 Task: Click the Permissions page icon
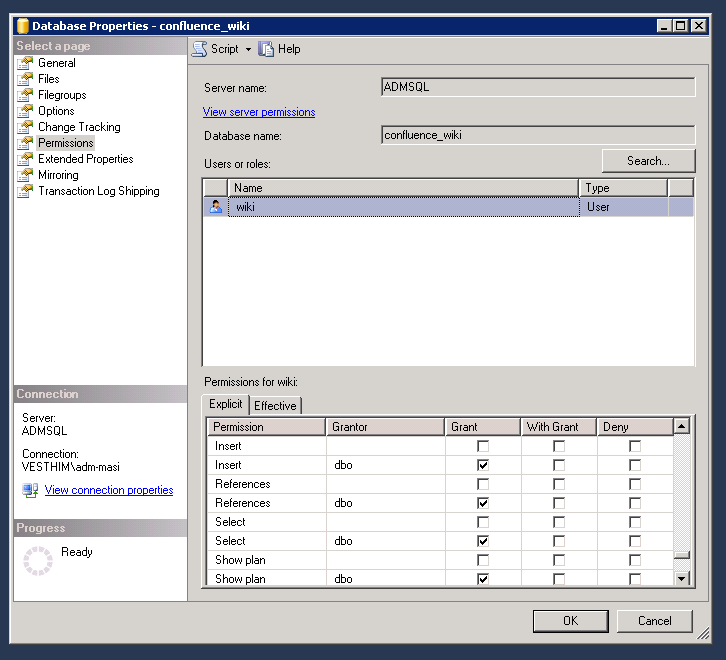click(25, 143)
